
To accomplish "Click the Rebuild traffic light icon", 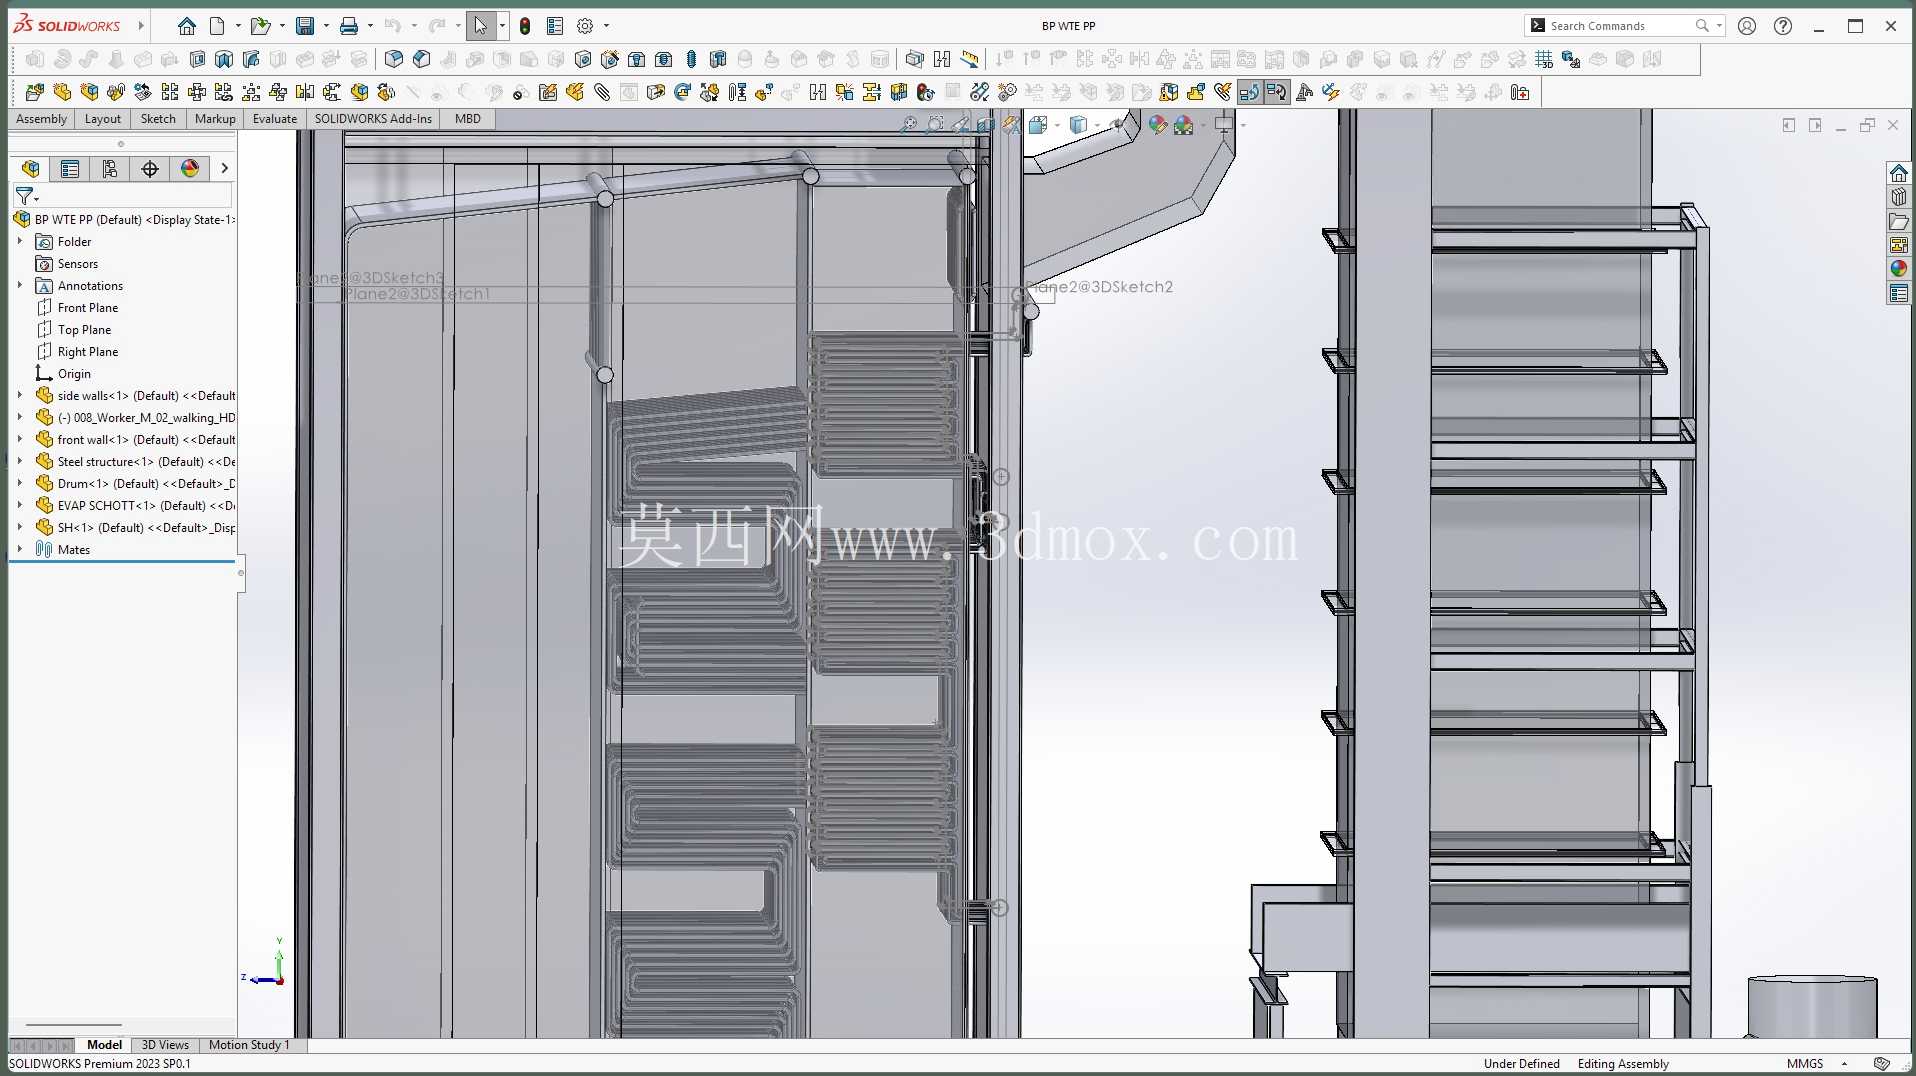I will tap(525, 26).
